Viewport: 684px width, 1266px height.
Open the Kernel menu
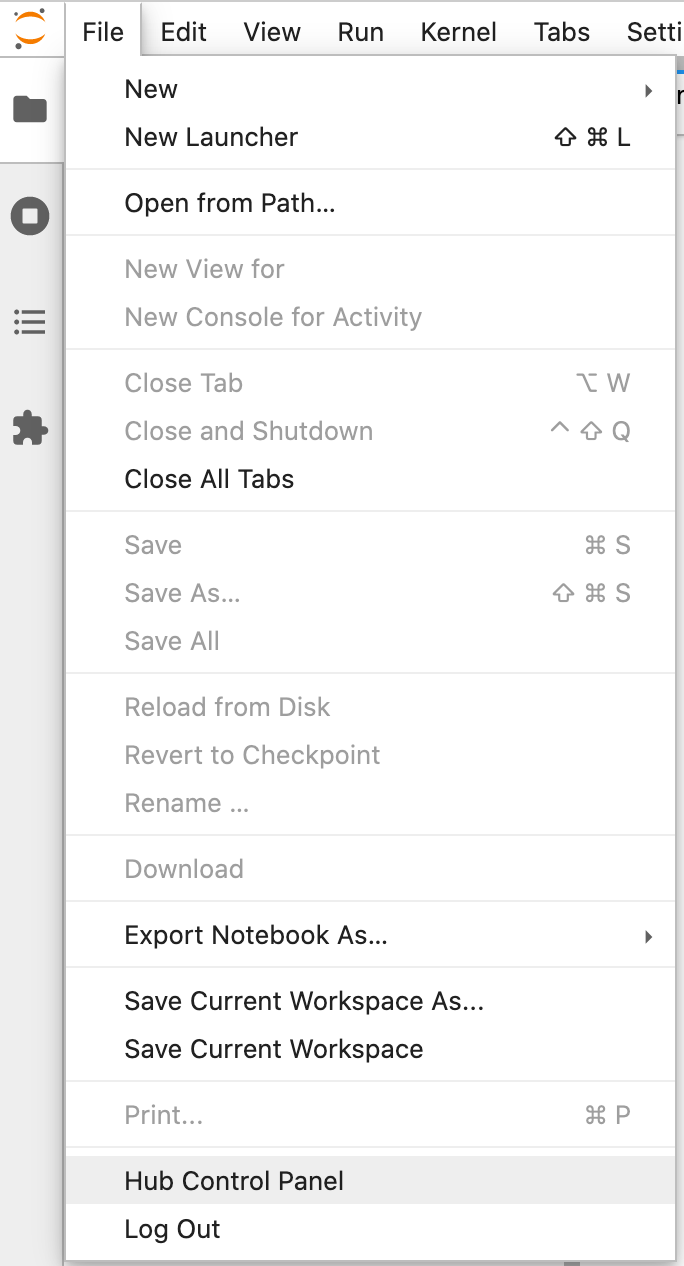[x=458, y=31]
